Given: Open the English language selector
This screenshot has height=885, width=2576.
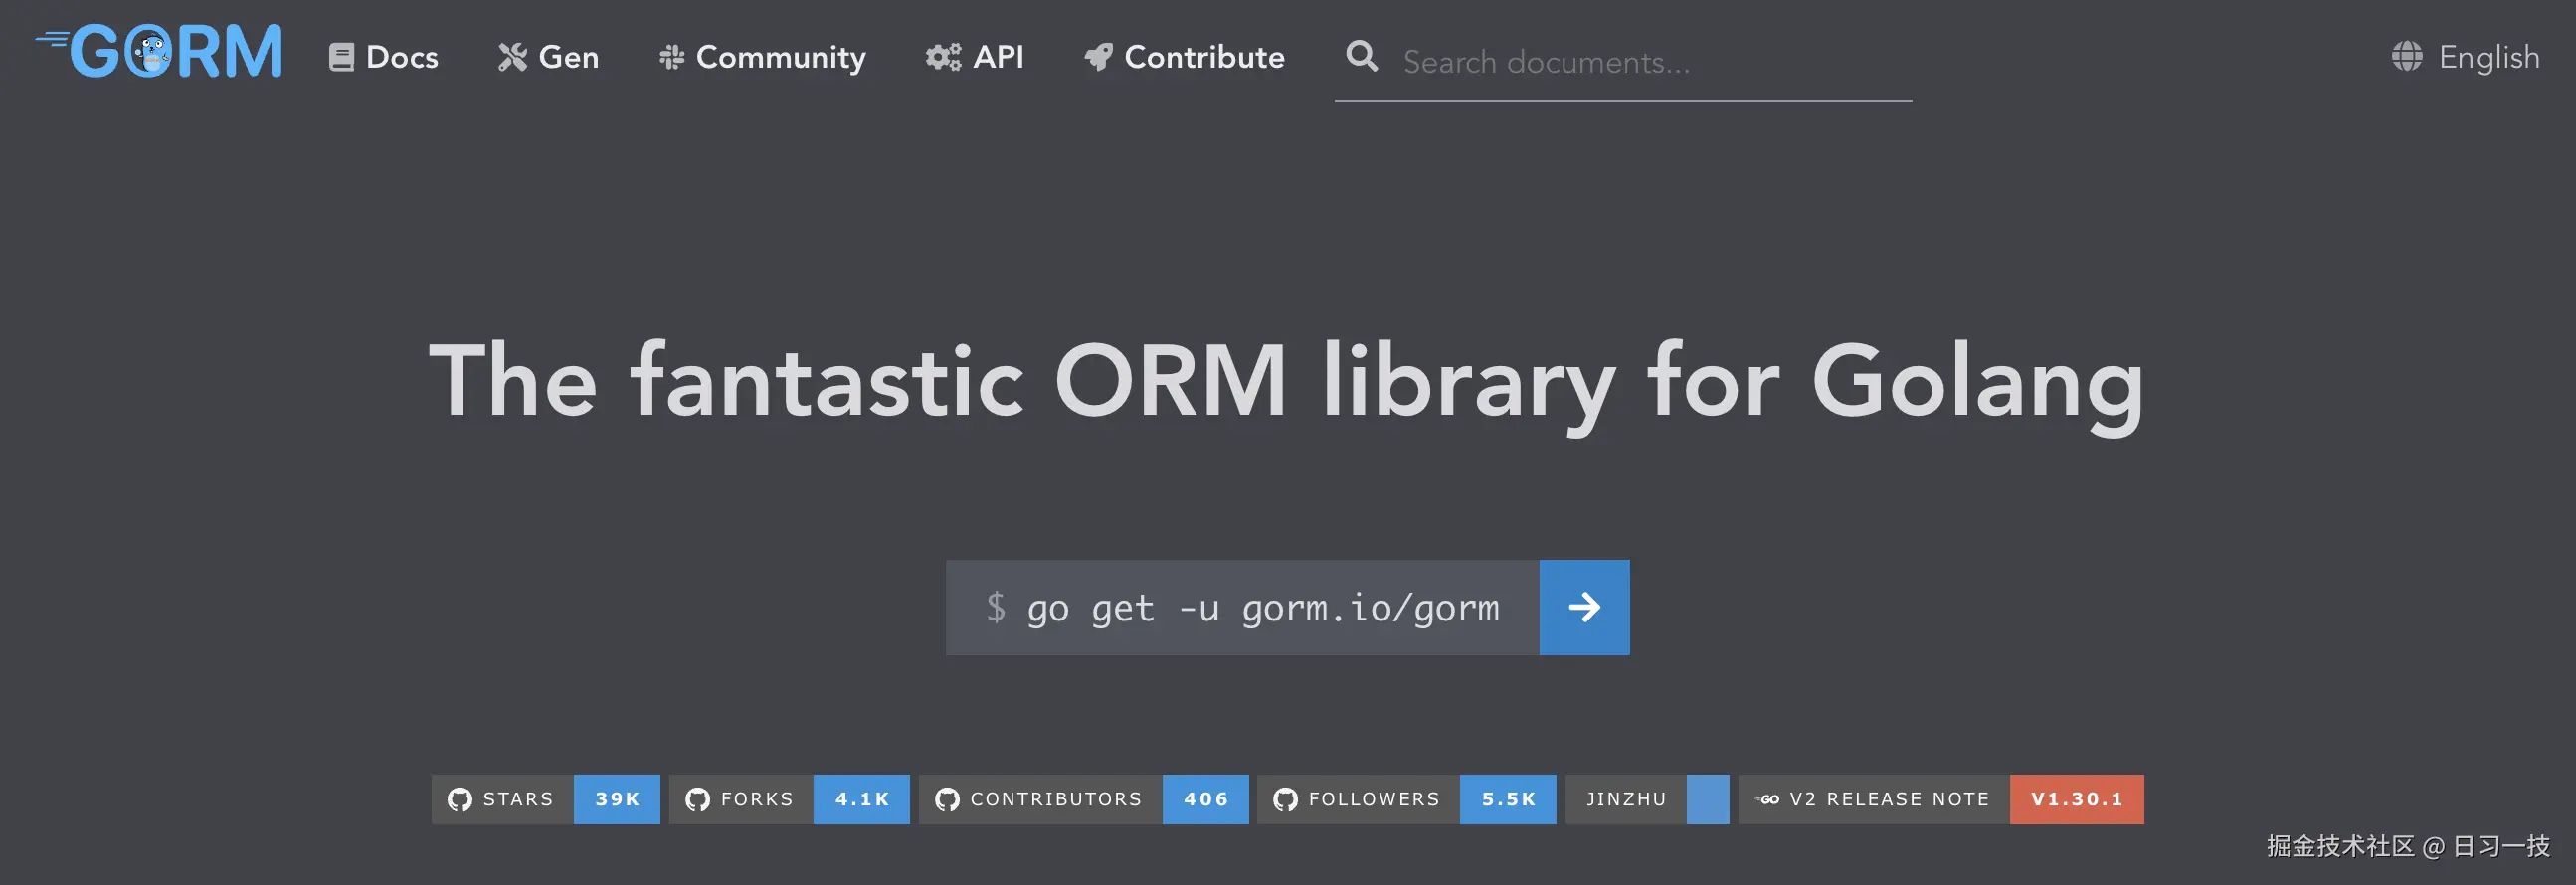Looking at the screenshot, I should pos(2466,57).
